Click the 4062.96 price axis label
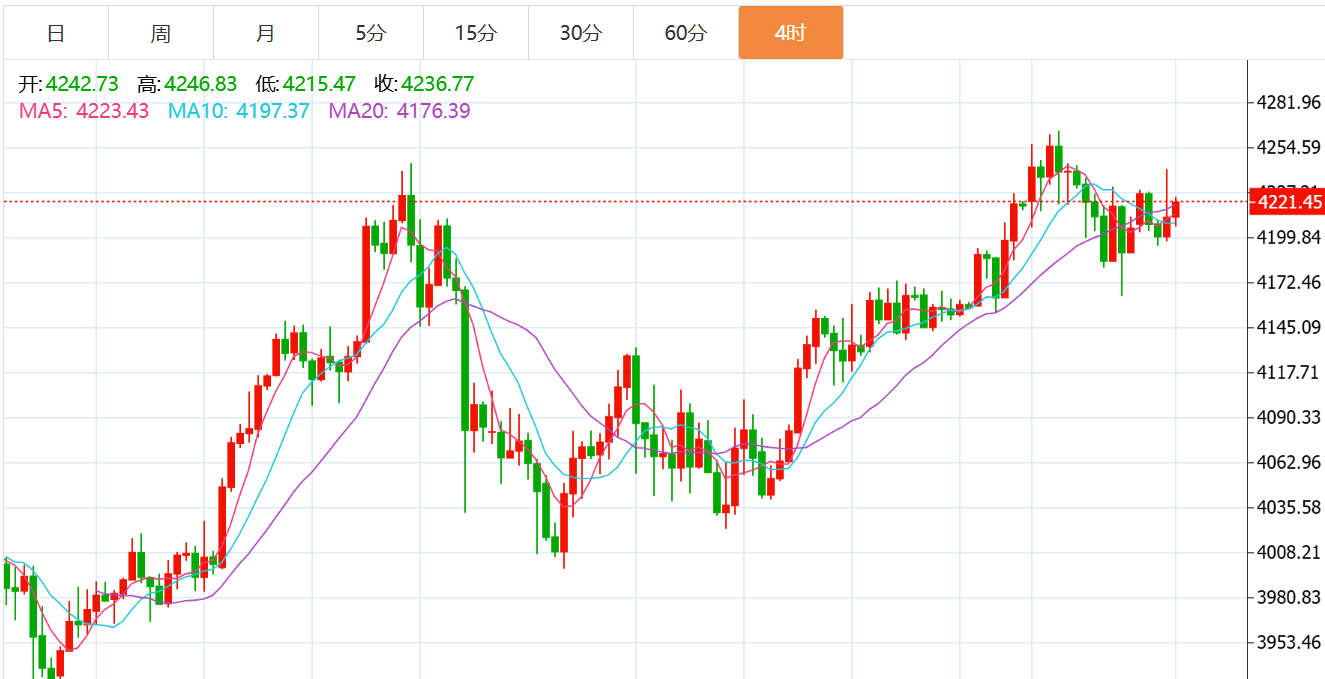 click(1289, 462)
